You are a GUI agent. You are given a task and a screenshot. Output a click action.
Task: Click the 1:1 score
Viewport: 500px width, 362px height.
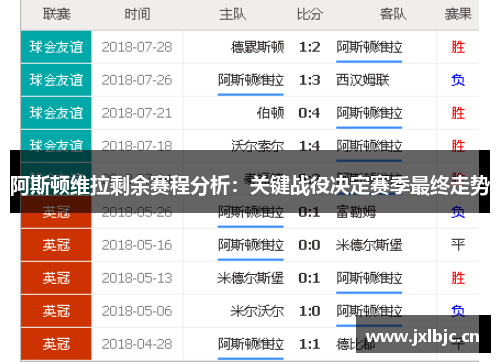coord(309,344)
